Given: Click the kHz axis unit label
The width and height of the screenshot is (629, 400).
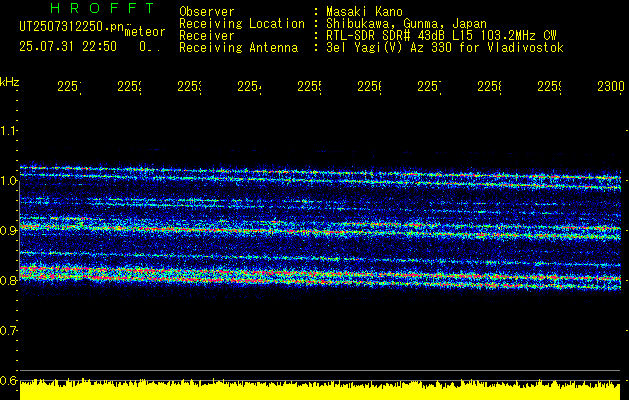Looking at the screenshot, I should [x=9, y=82].
